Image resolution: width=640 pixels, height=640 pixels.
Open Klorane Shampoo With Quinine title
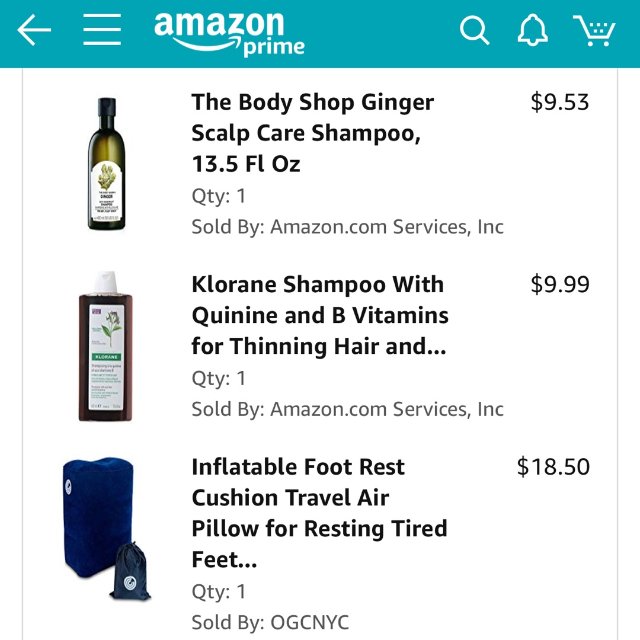coord(319,315)
